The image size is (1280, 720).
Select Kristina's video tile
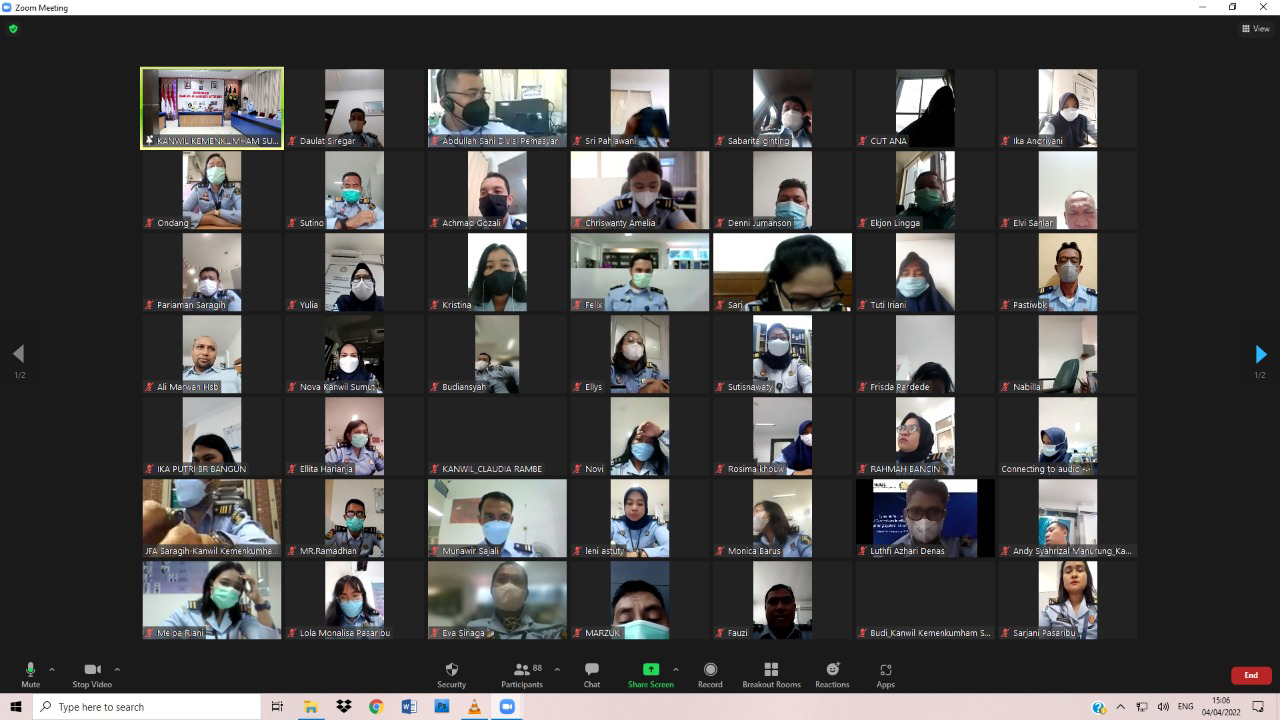[x=497, y=272]
